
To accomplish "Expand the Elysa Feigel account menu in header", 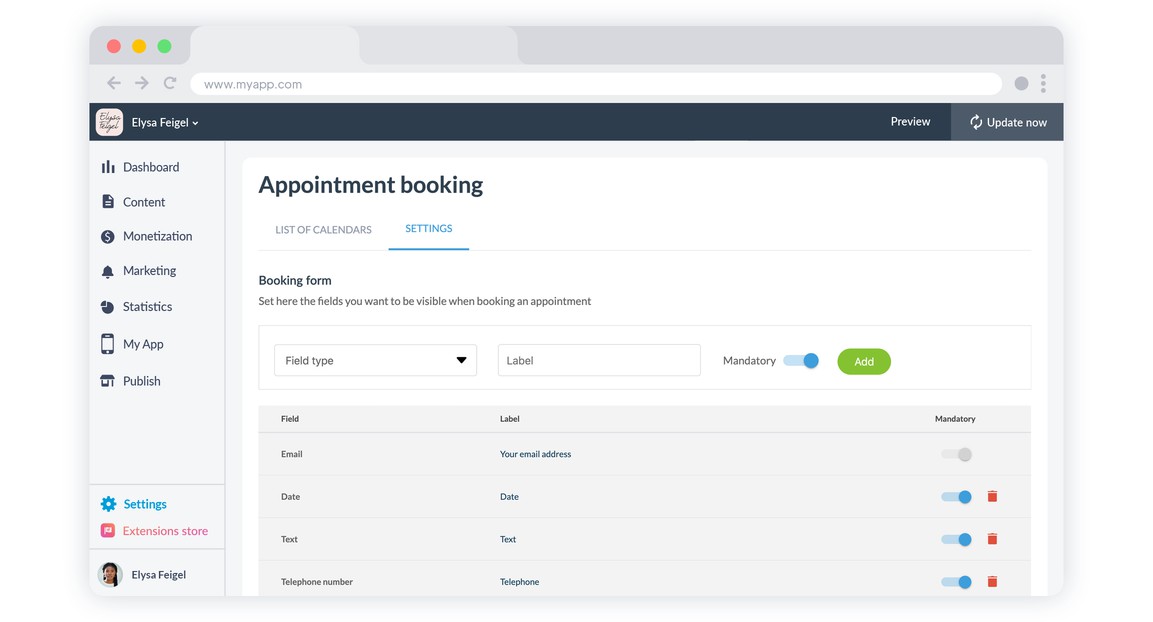I will click(165, 123).
